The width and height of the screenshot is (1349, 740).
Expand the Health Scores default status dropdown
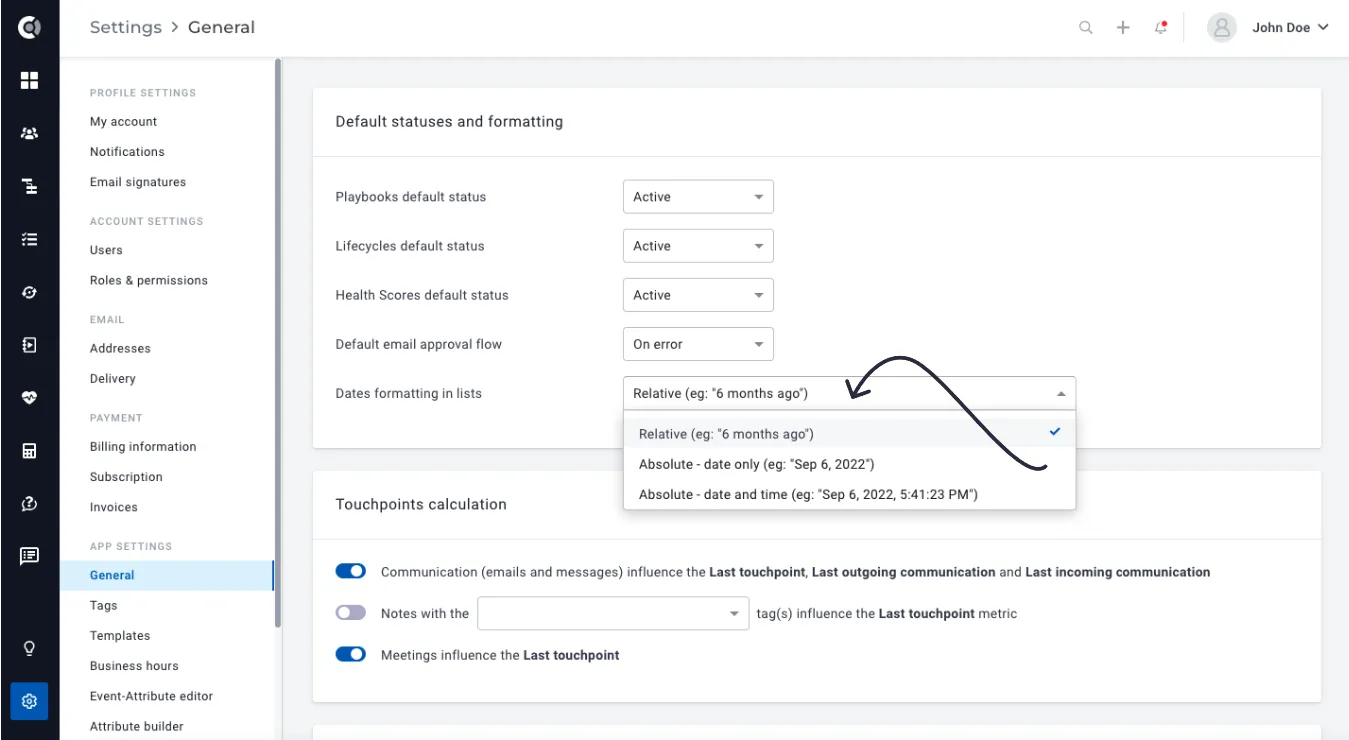click(698, 295)
